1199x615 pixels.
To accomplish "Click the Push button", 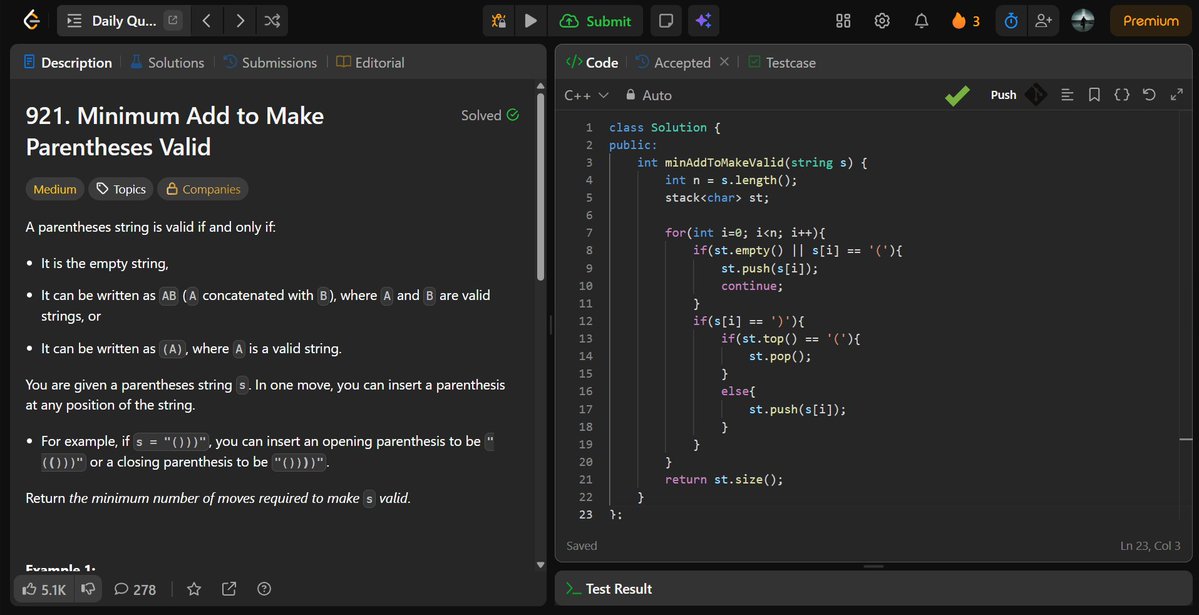I will tap(1003, 96).
